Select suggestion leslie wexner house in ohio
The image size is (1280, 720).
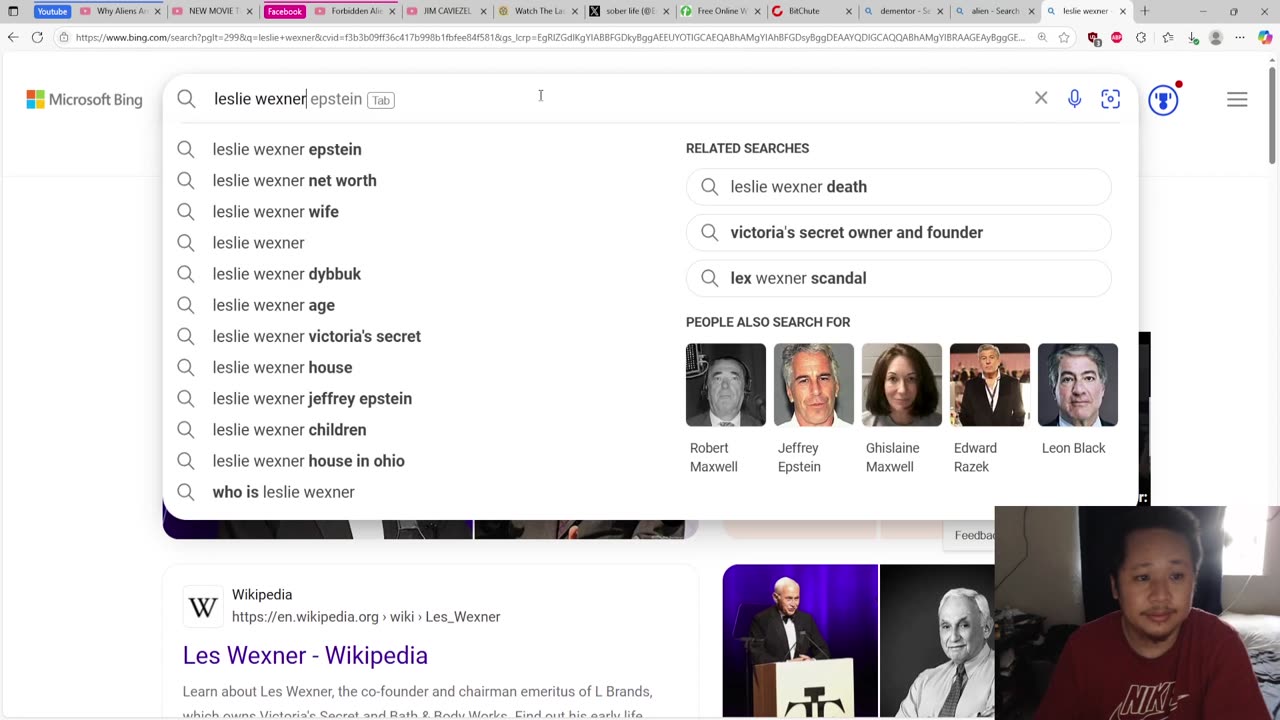tap(308, 460)
